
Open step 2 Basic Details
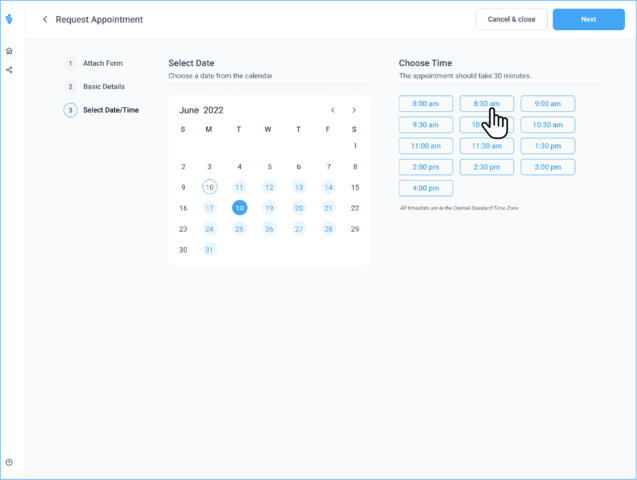pyautogui.click(x=103, y=87)
